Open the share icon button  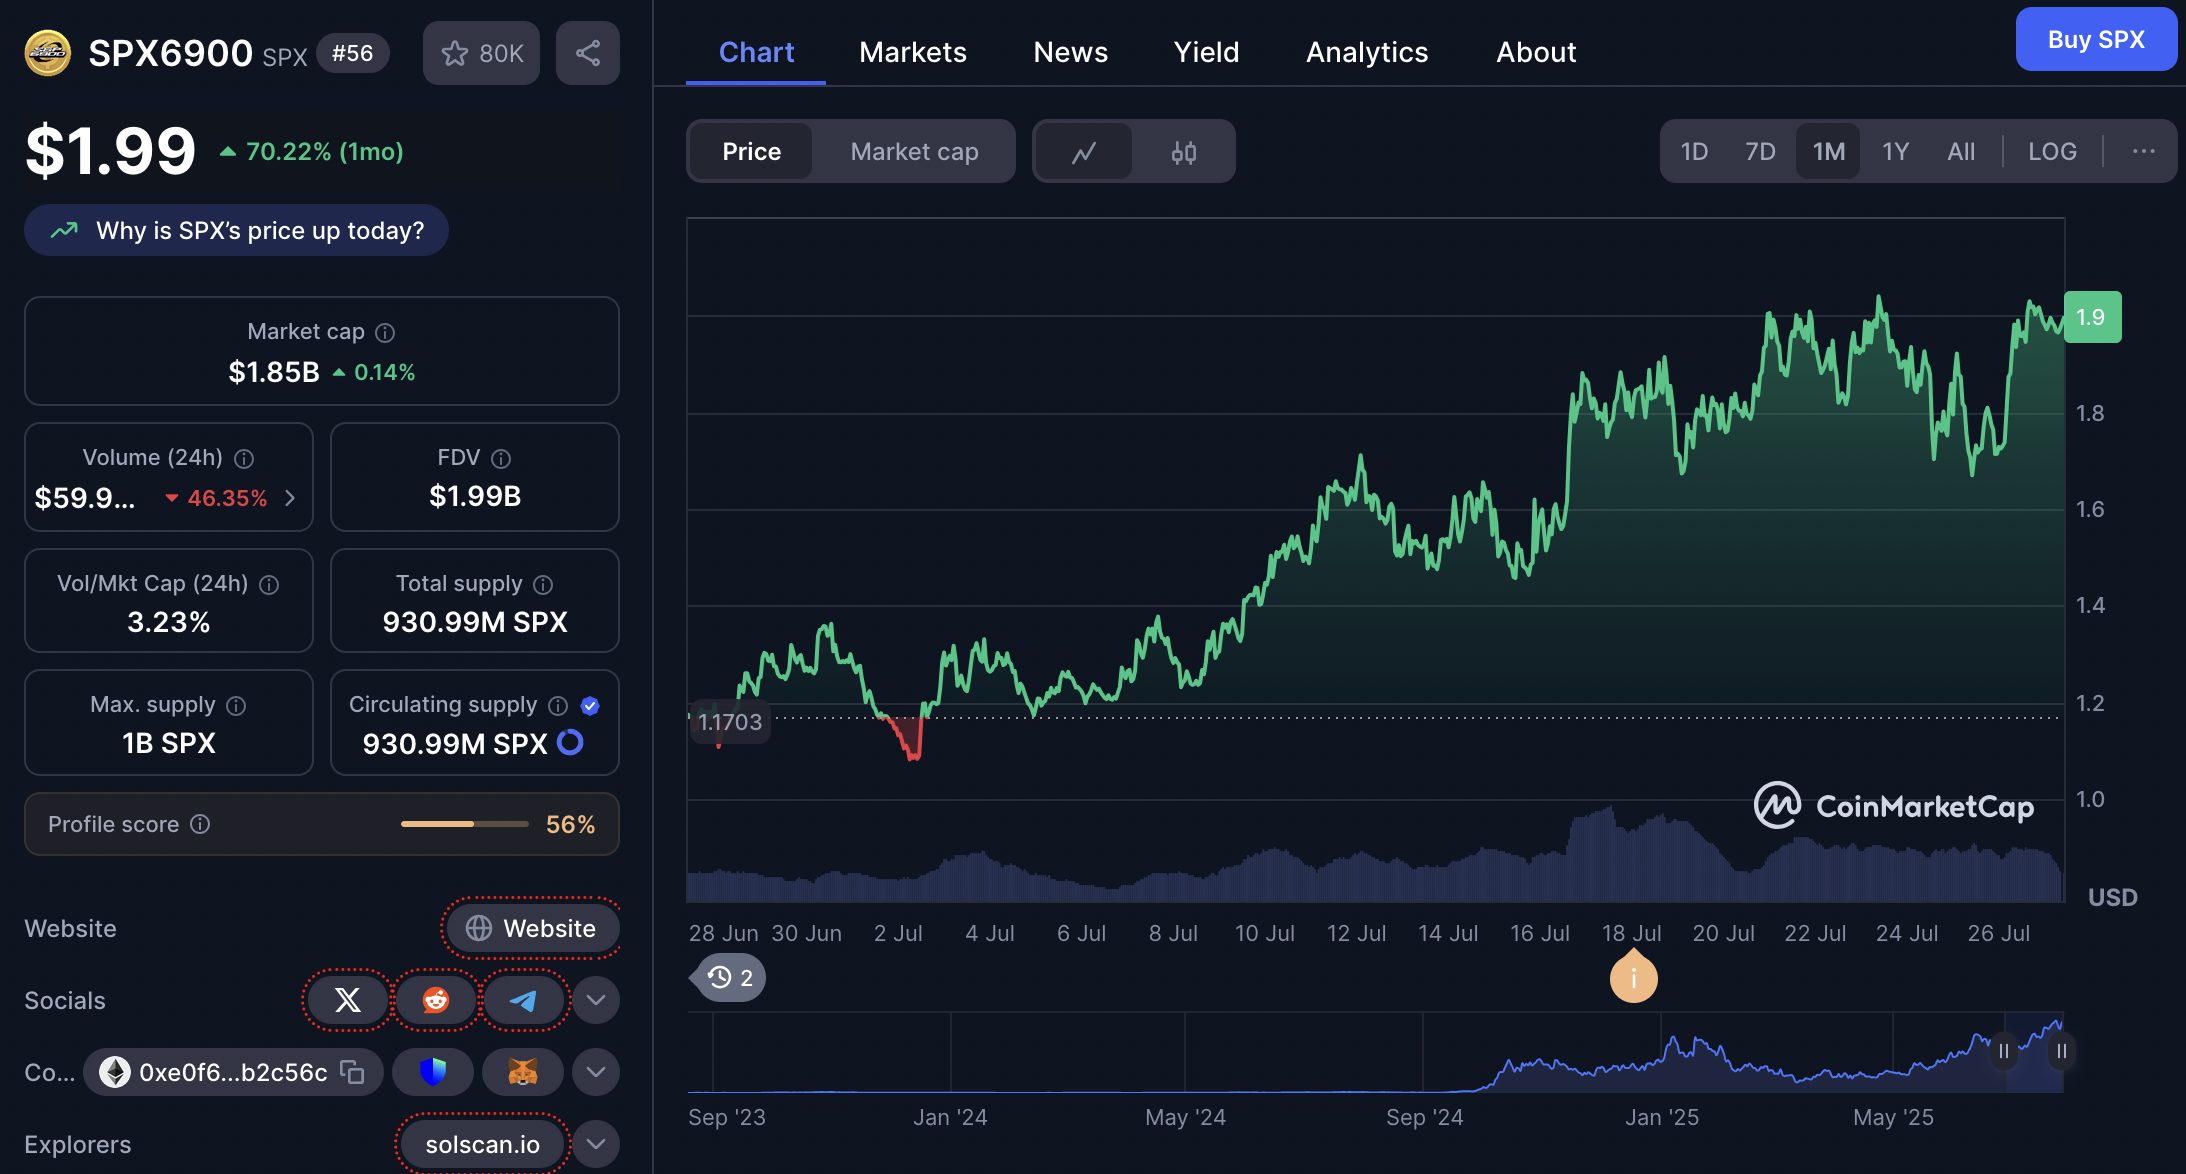[x=588, y=53]
